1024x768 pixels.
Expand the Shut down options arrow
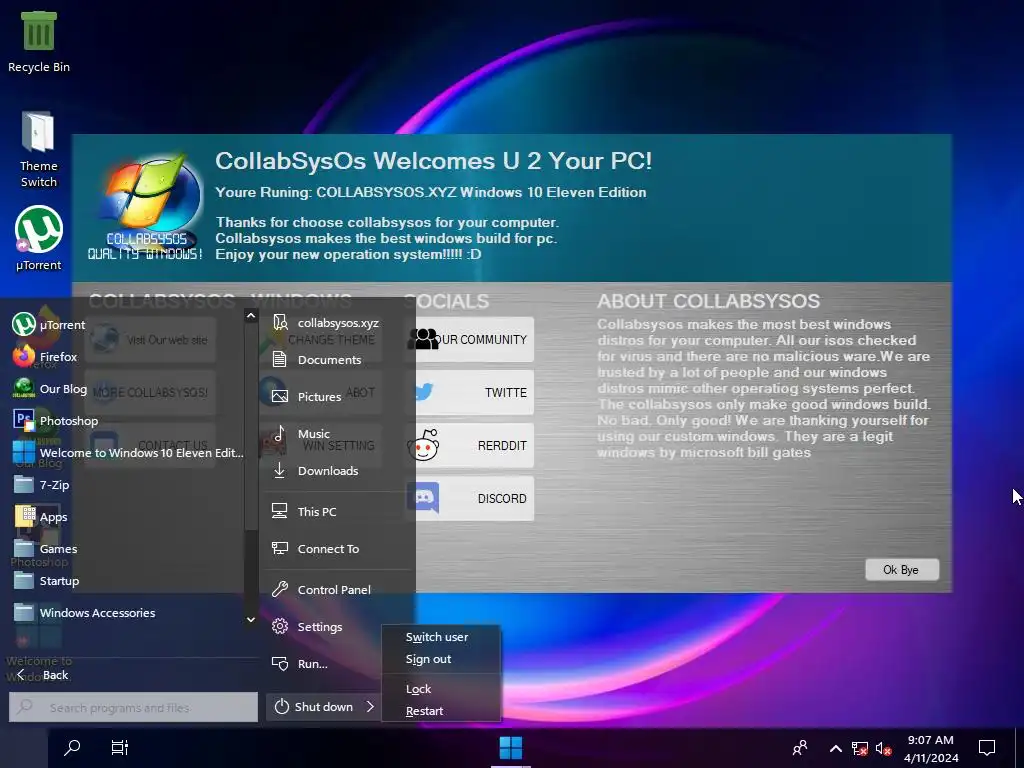[370, 707]
